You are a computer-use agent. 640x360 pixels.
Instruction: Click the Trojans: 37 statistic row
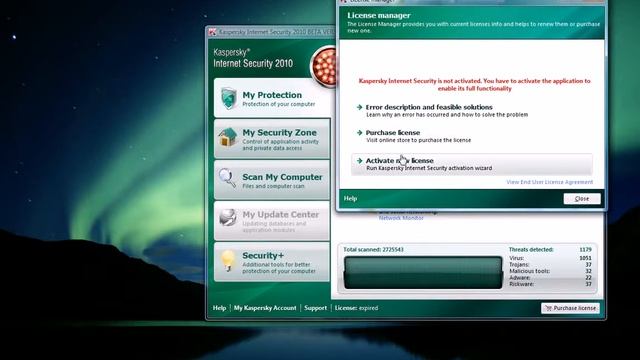click(550, 264)
